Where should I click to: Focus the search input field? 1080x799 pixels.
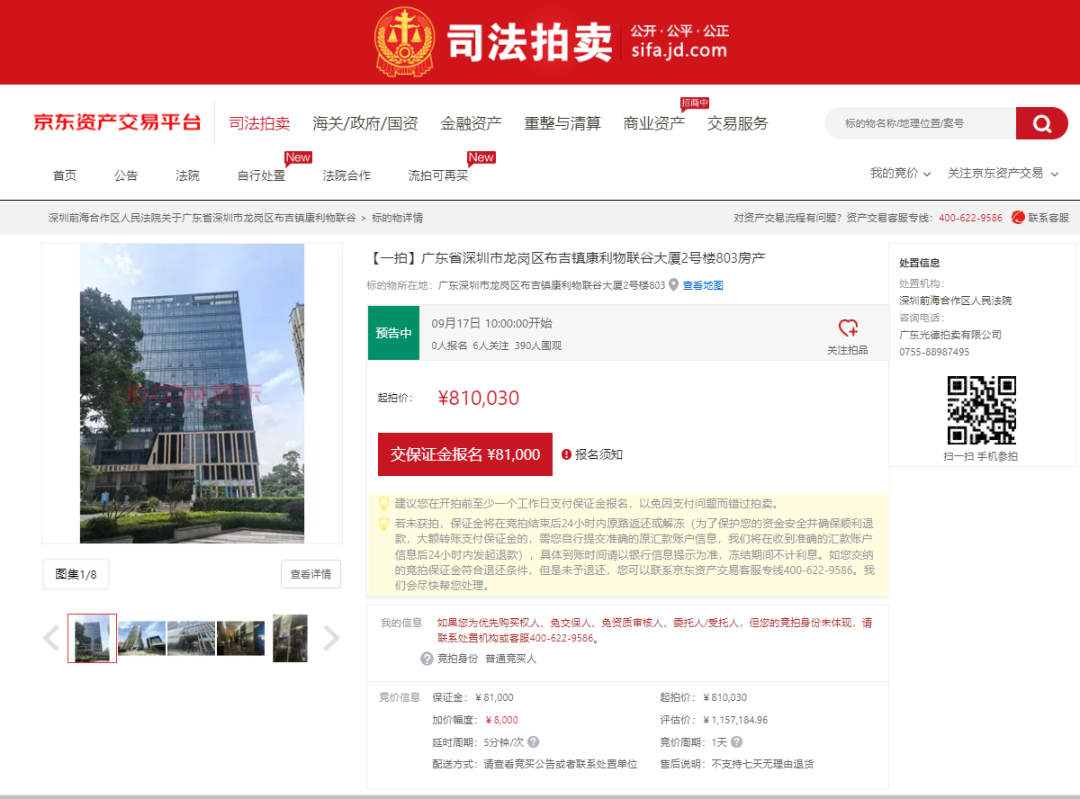point(920,123)
